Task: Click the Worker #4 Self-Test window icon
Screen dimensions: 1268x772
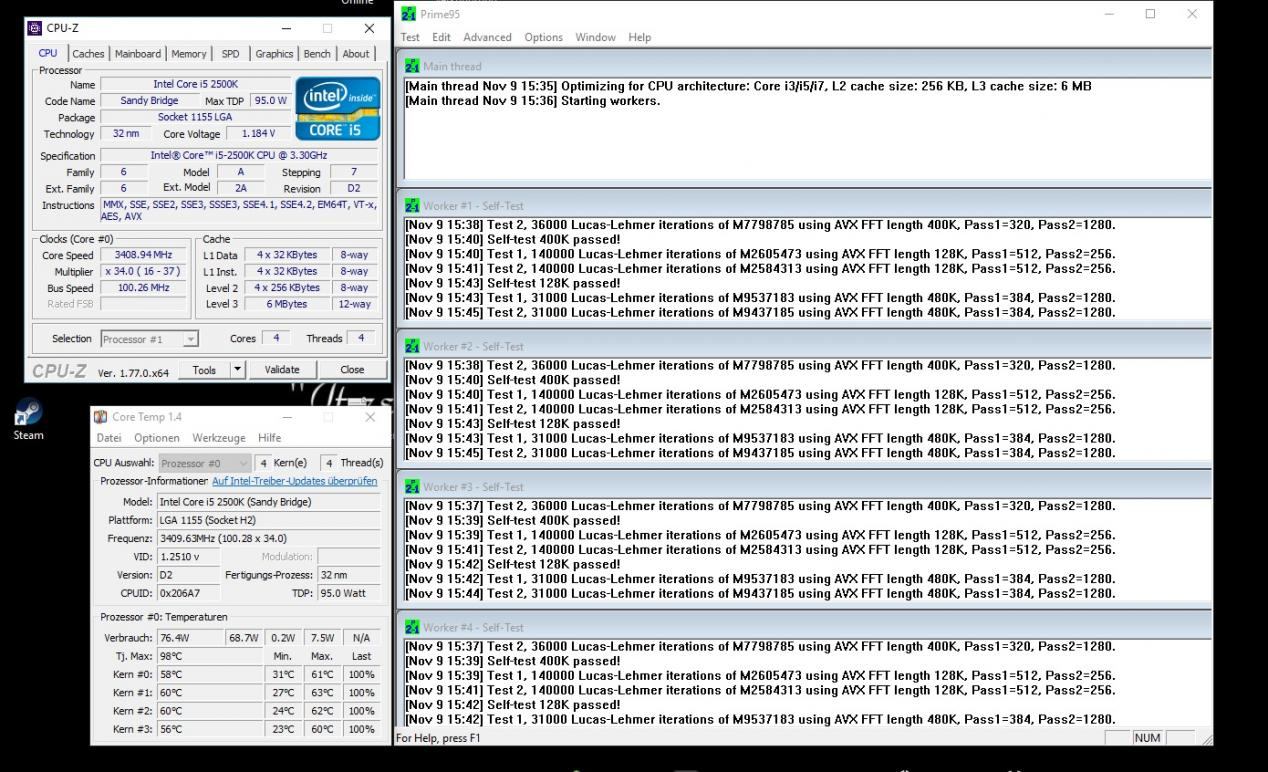Action: tap(412, 627)
